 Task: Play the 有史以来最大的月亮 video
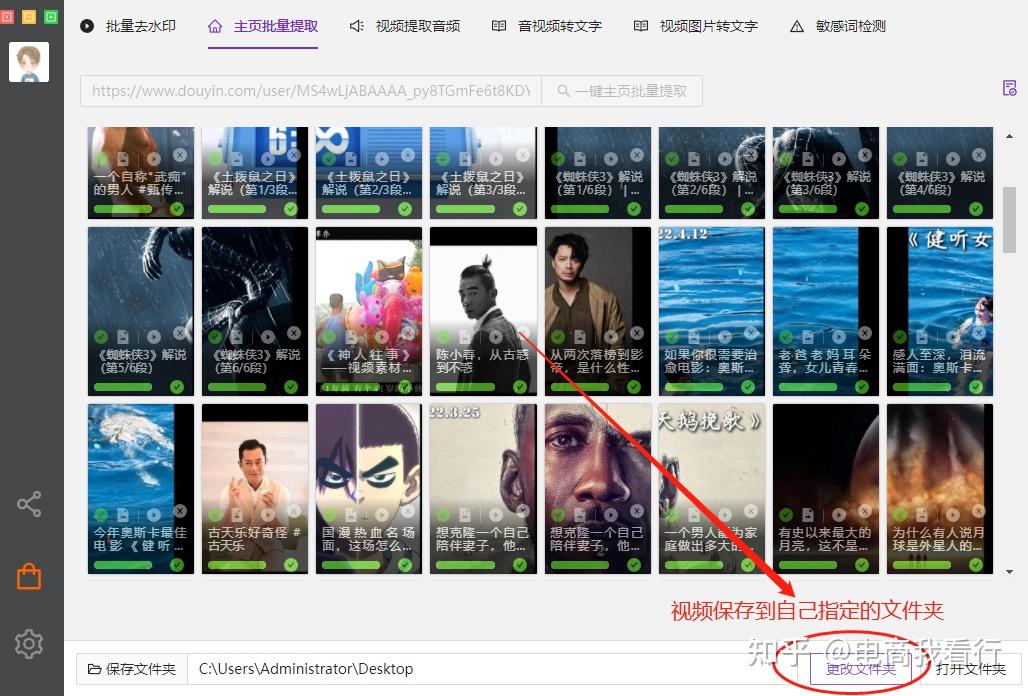tap(839, 515)
